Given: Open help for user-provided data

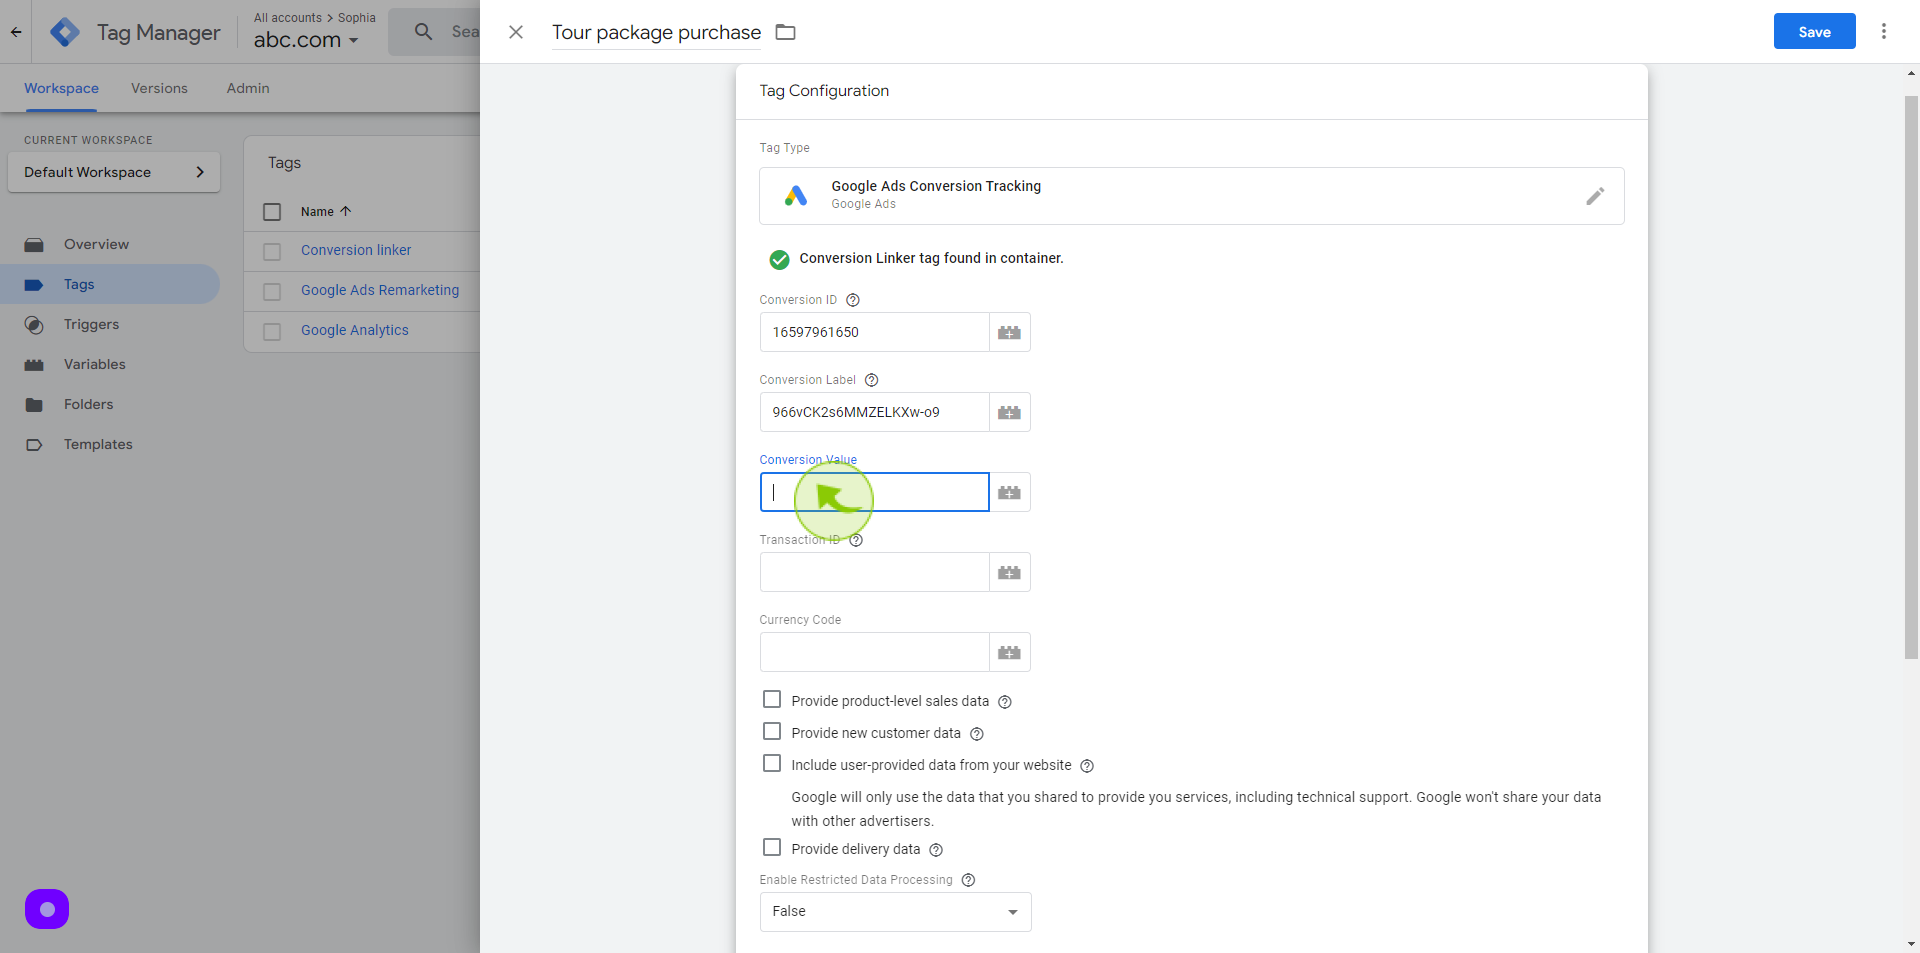Looking at the screenshot, I should 1087,766.
